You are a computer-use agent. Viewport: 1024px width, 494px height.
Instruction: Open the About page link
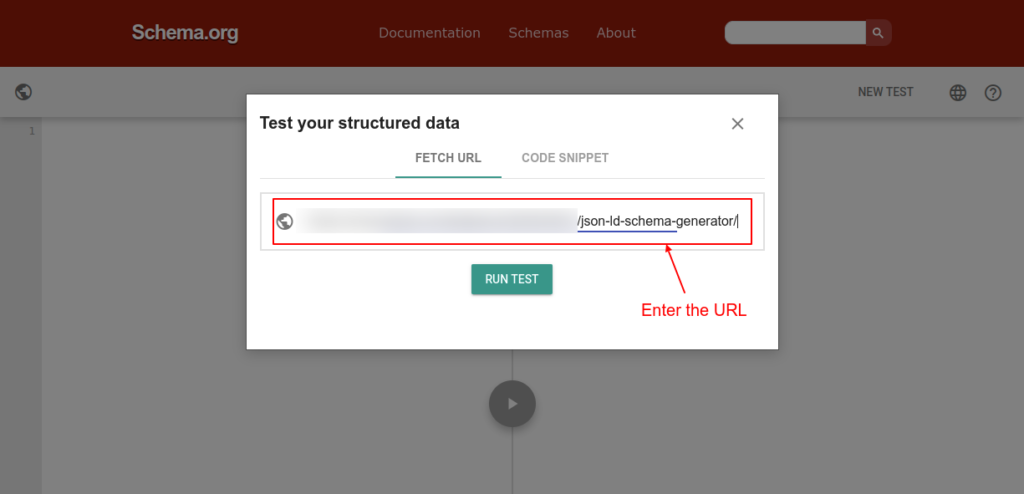(616, 33)
